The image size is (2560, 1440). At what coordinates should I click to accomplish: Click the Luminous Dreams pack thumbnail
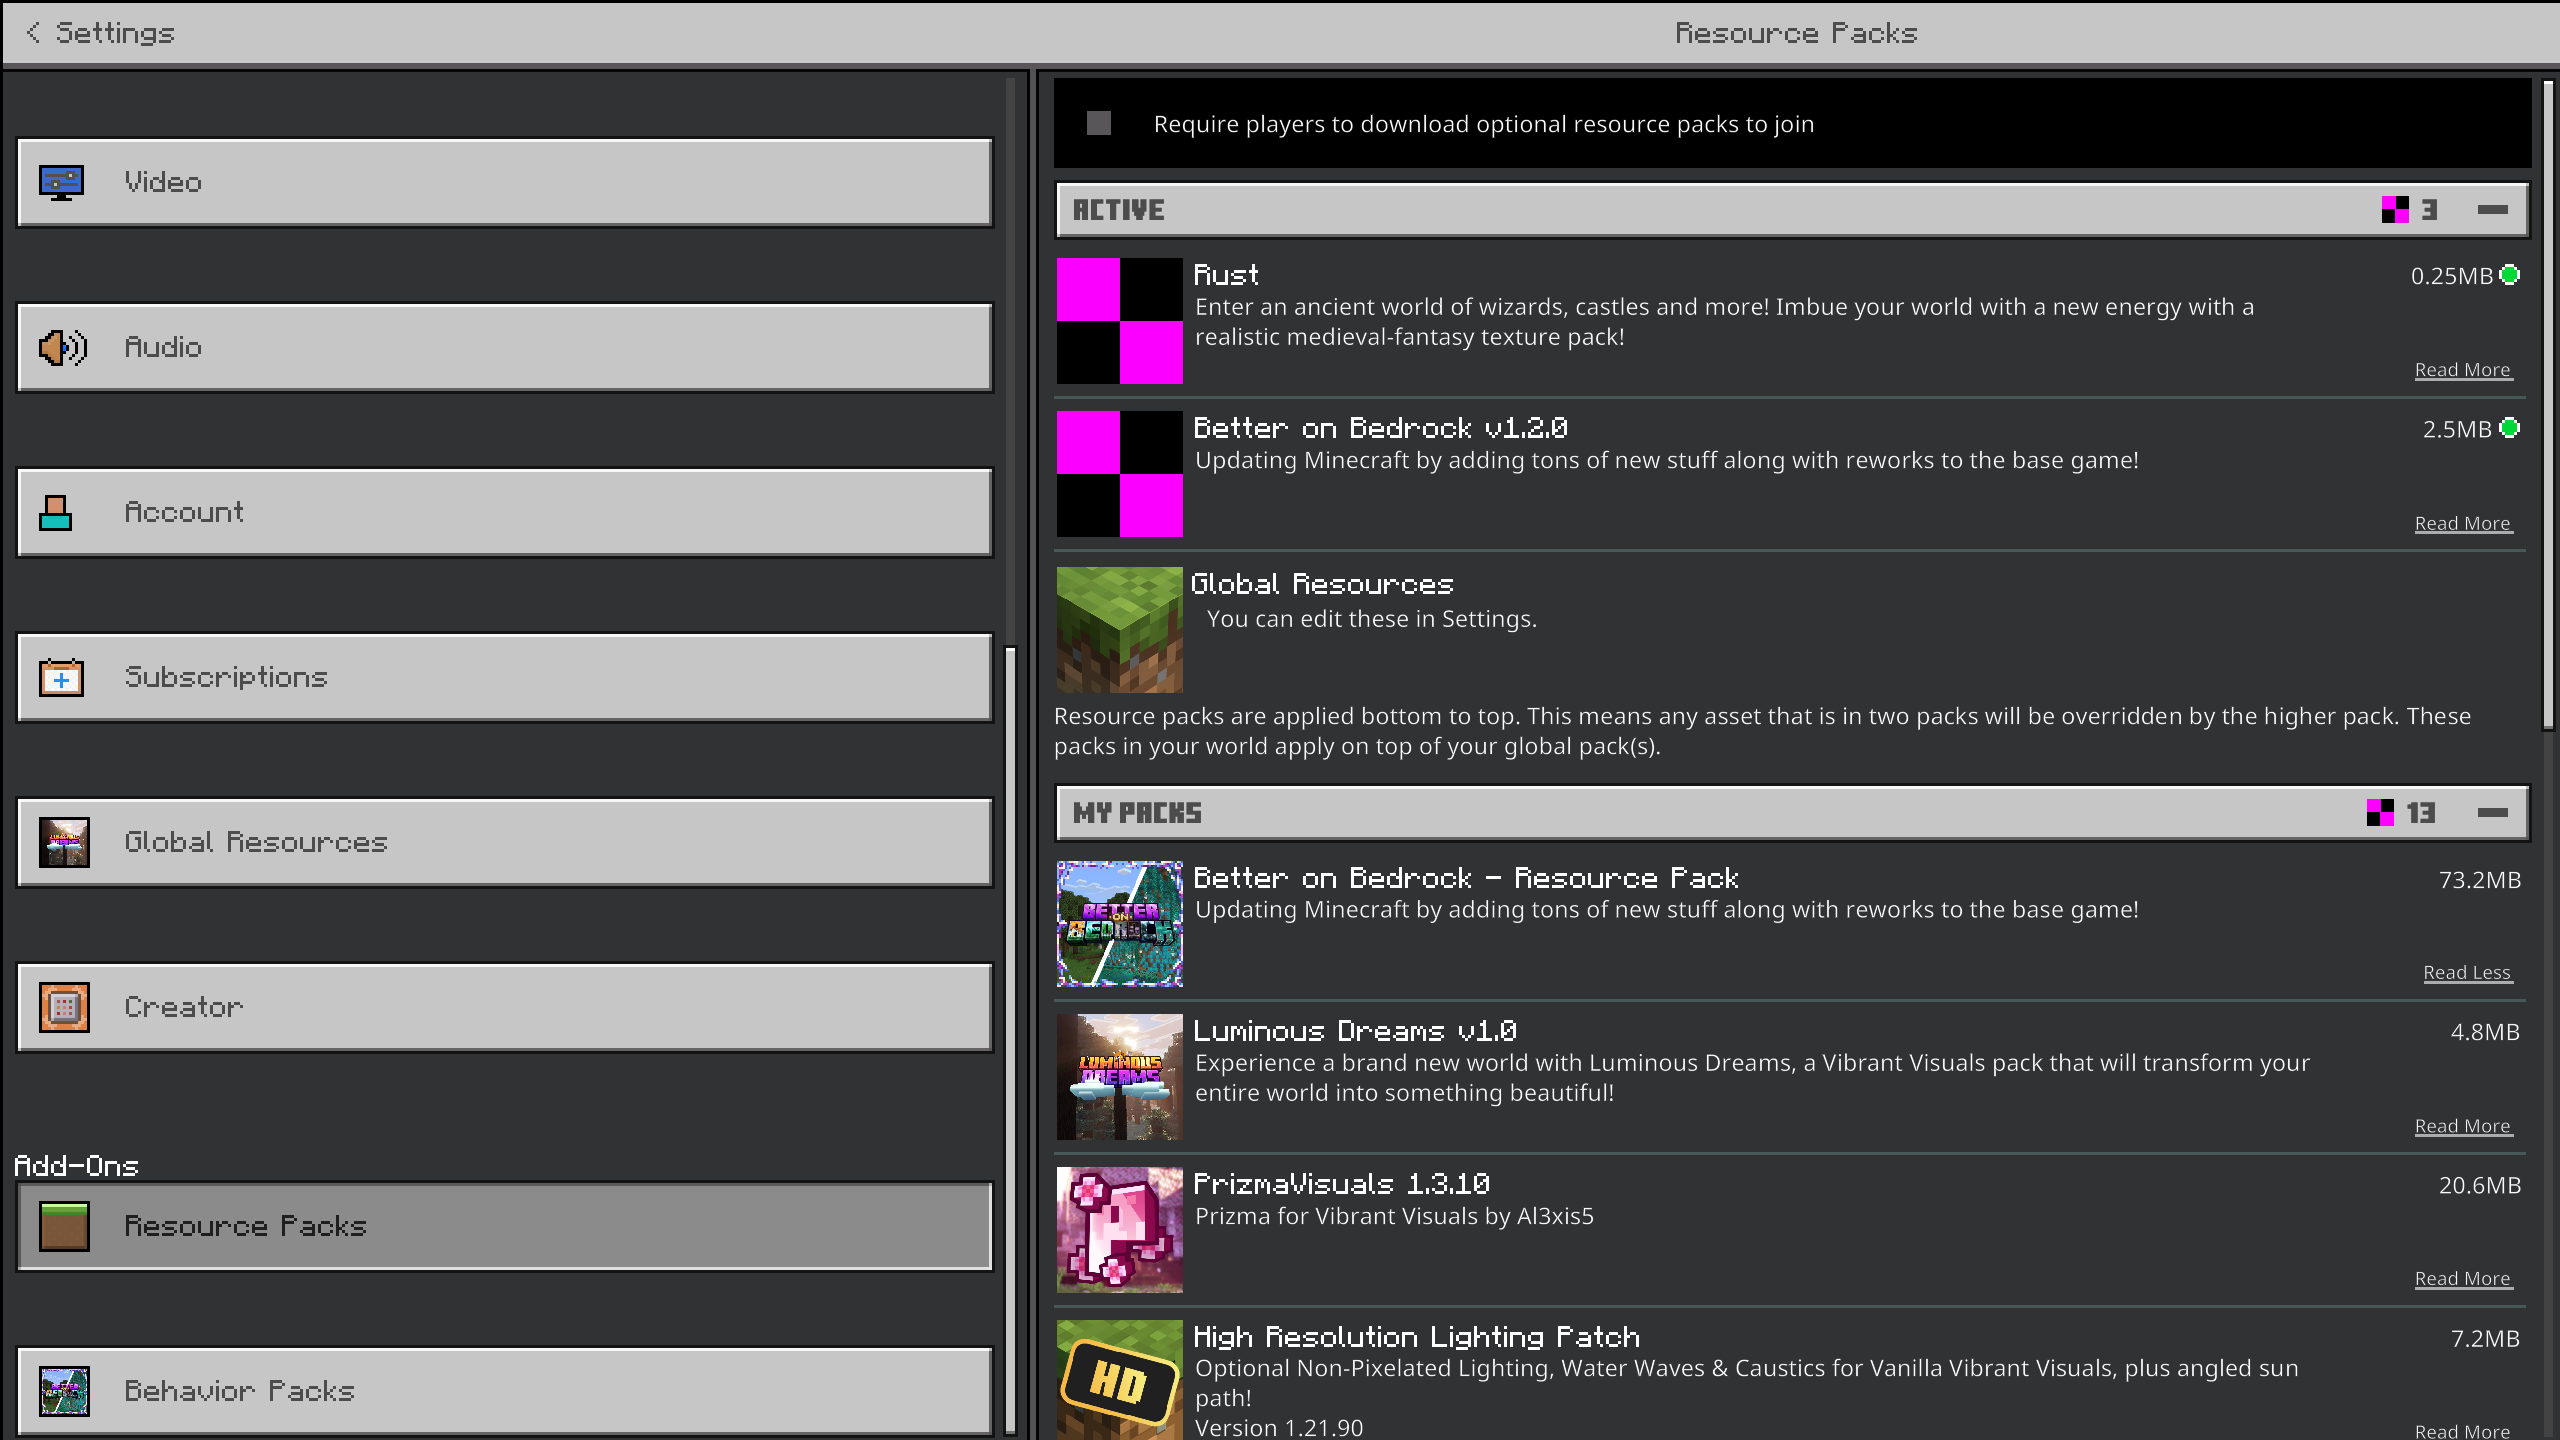coord(1119,1077)
